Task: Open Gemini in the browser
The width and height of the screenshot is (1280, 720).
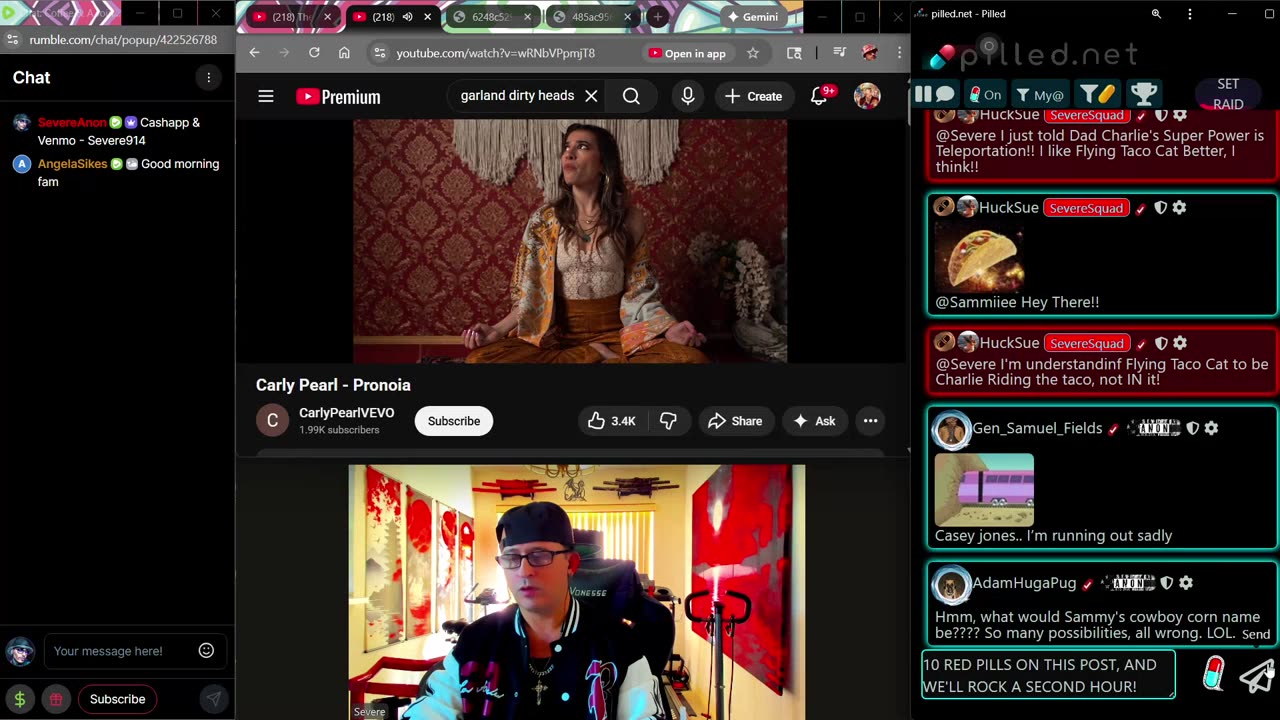Action: tap(753, 17)
